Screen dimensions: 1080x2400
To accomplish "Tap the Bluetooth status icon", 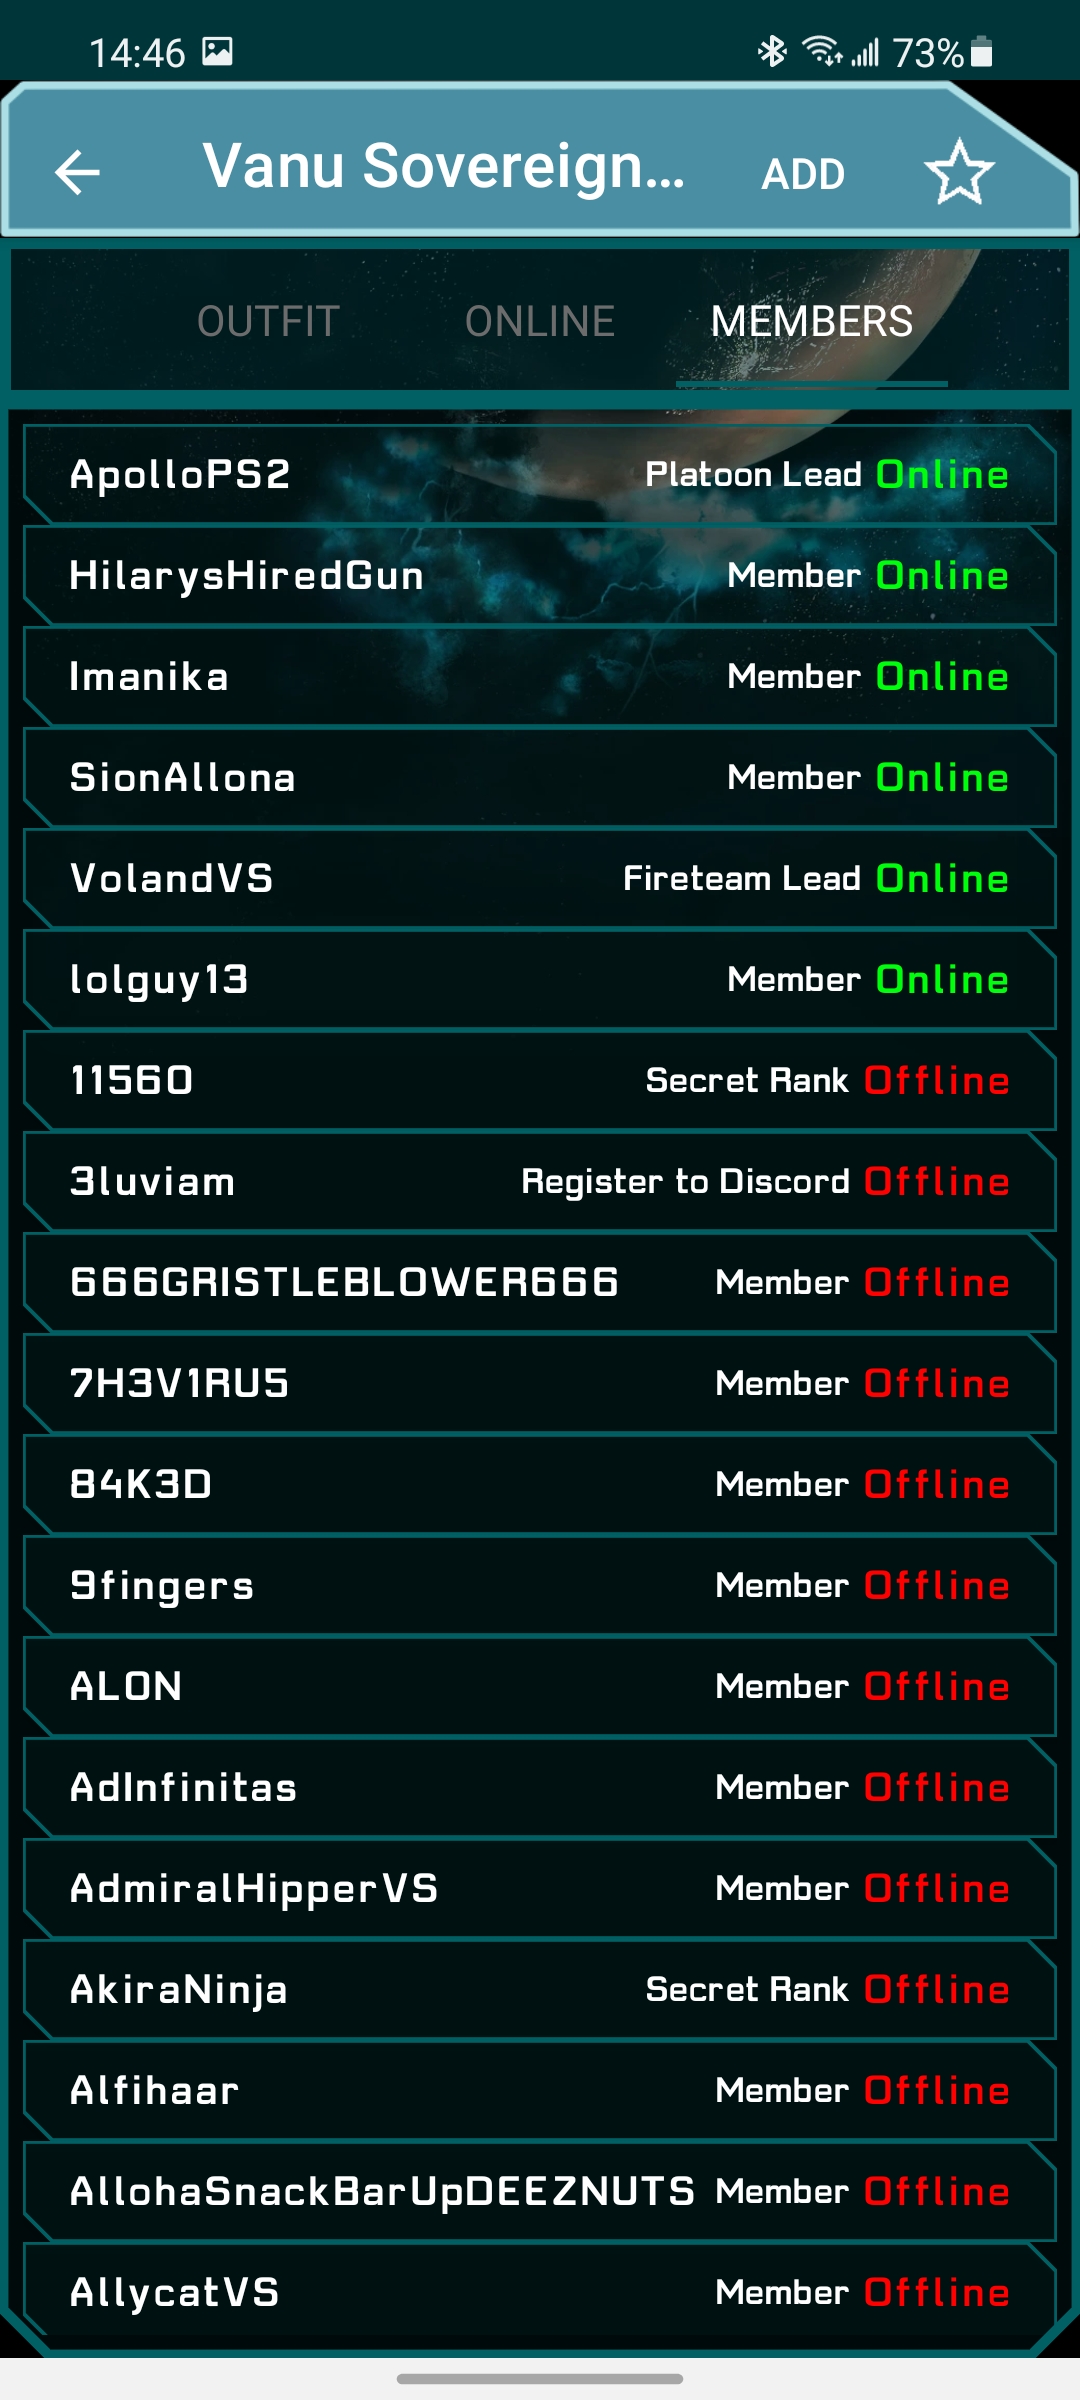I will pyautogui.click(x=772, y=51).
